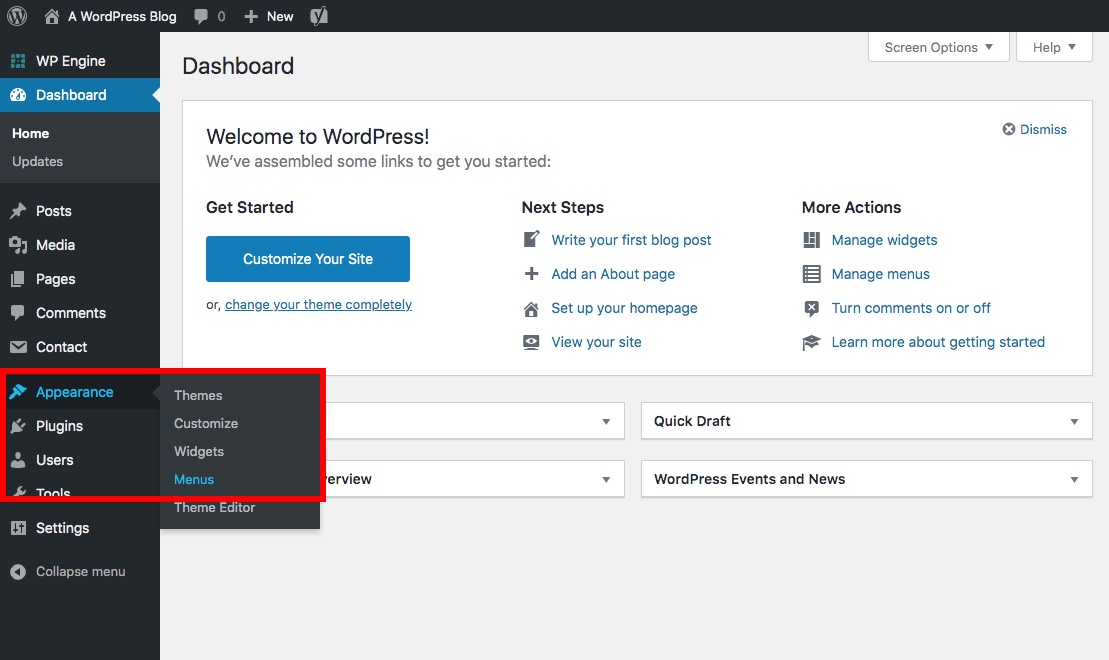Click 'Add an About page' link

[x=613, y=274]
